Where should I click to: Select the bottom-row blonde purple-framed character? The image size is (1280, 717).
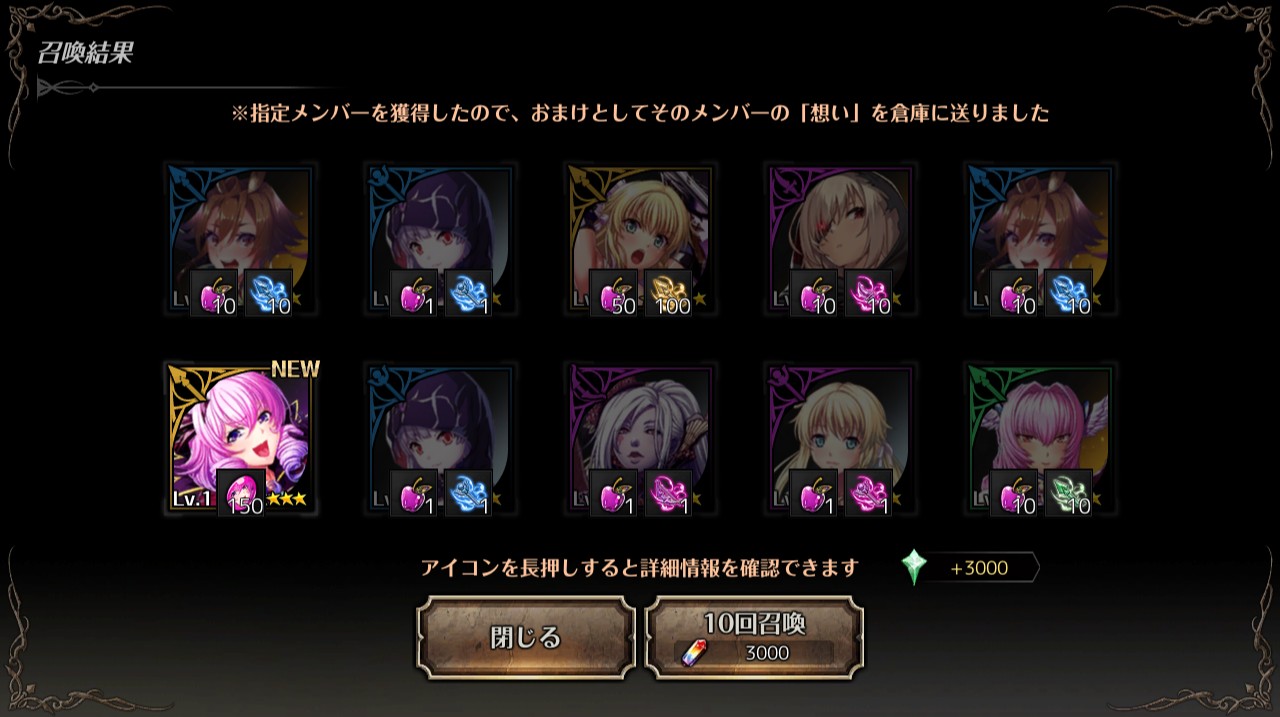tap(841, 439)
